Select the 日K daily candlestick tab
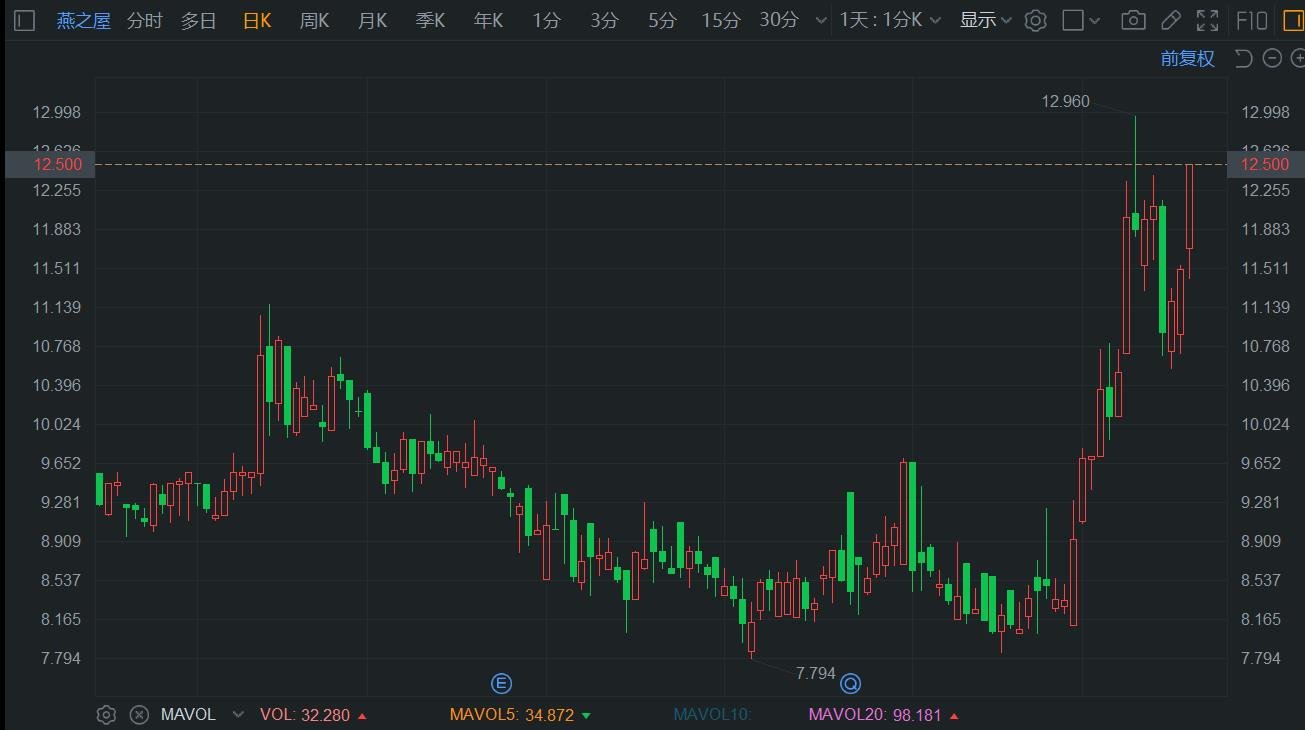 pos(257,20)
